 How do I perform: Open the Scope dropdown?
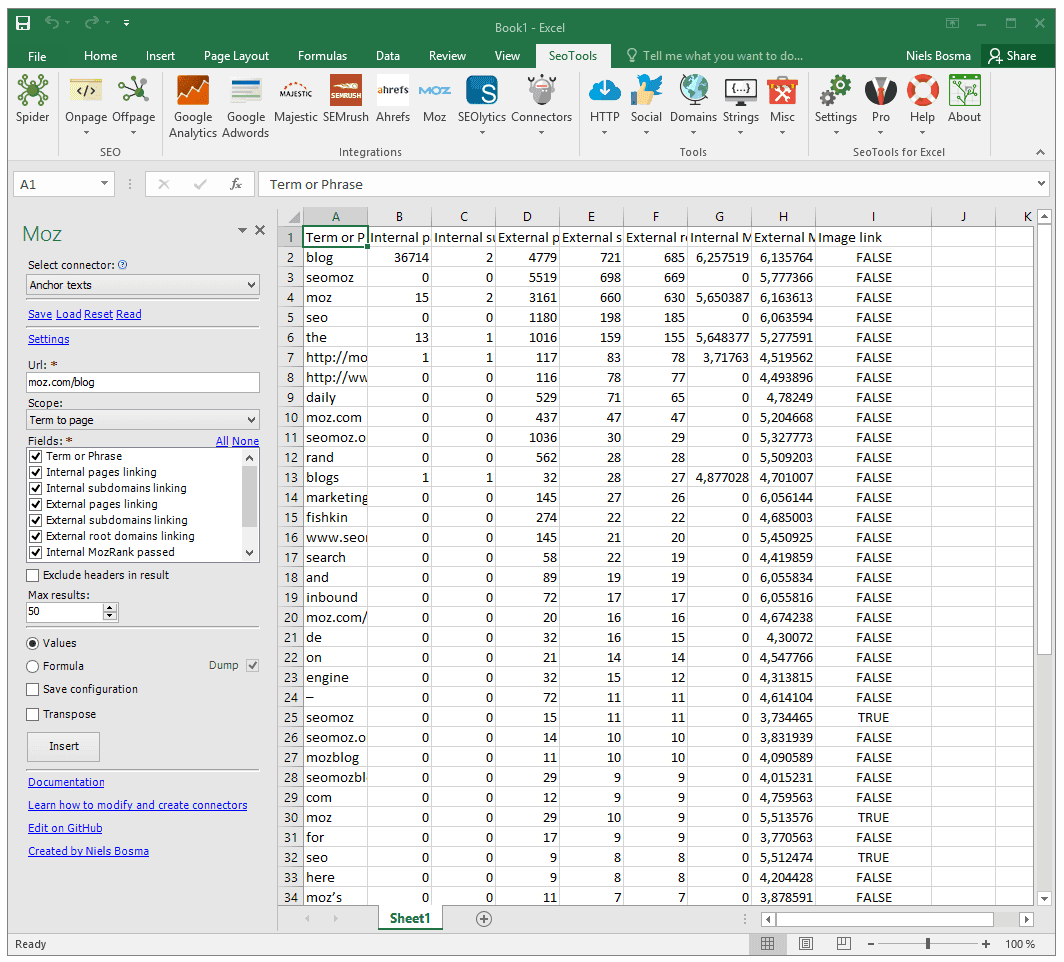(142, 419)
